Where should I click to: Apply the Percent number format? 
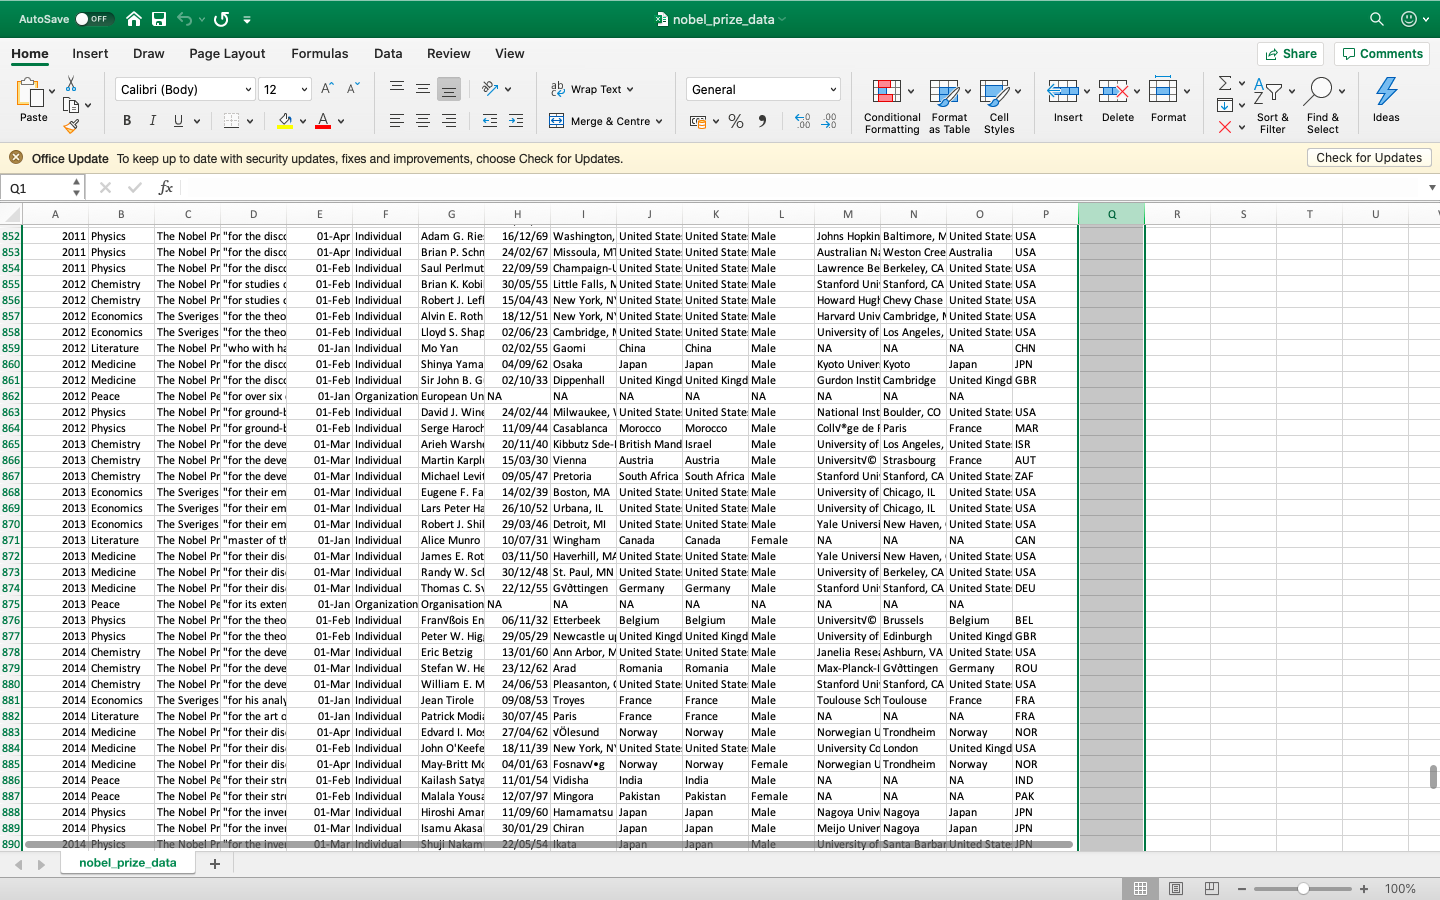[736, 120]
